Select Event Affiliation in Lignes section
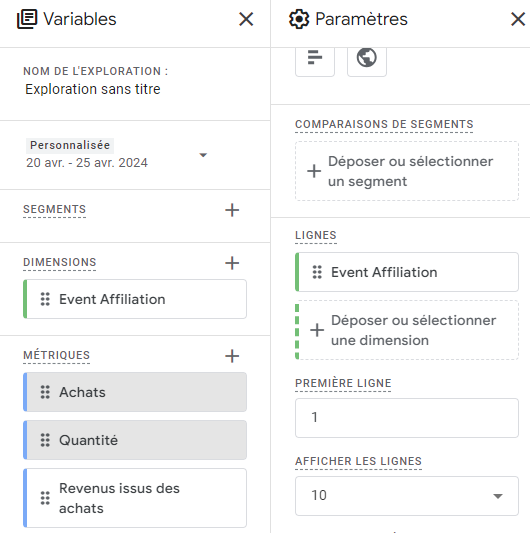This screenshot has width=530, height=533. click(x=407, y=272)
